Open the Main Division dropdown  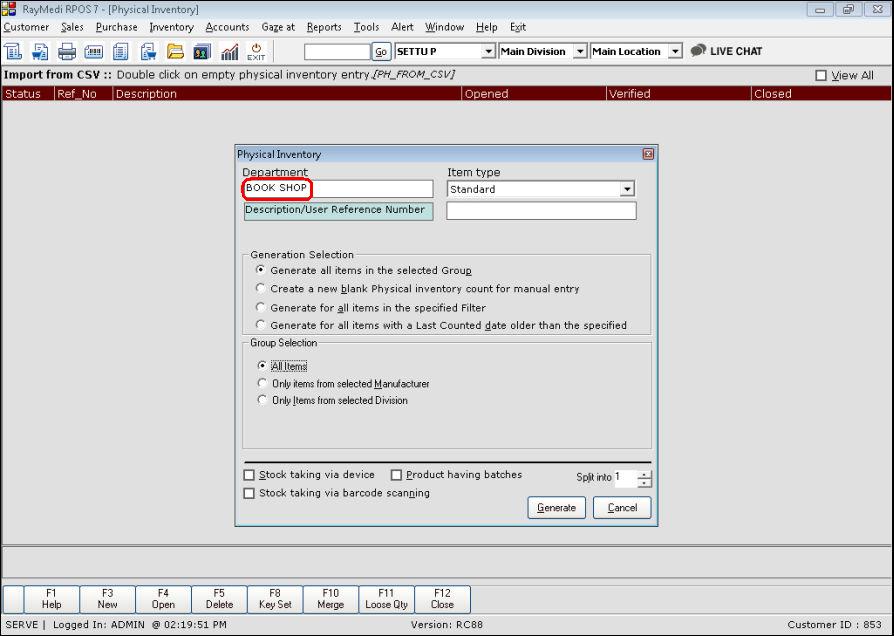click(580, 51)
